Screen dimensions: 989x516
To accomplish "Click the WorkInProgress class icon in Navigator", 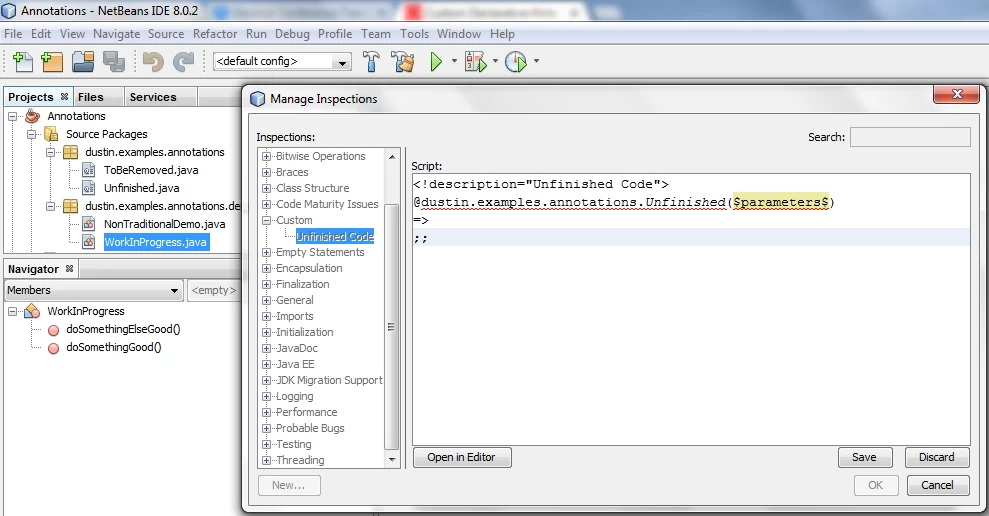I will (x=32, y=311).
